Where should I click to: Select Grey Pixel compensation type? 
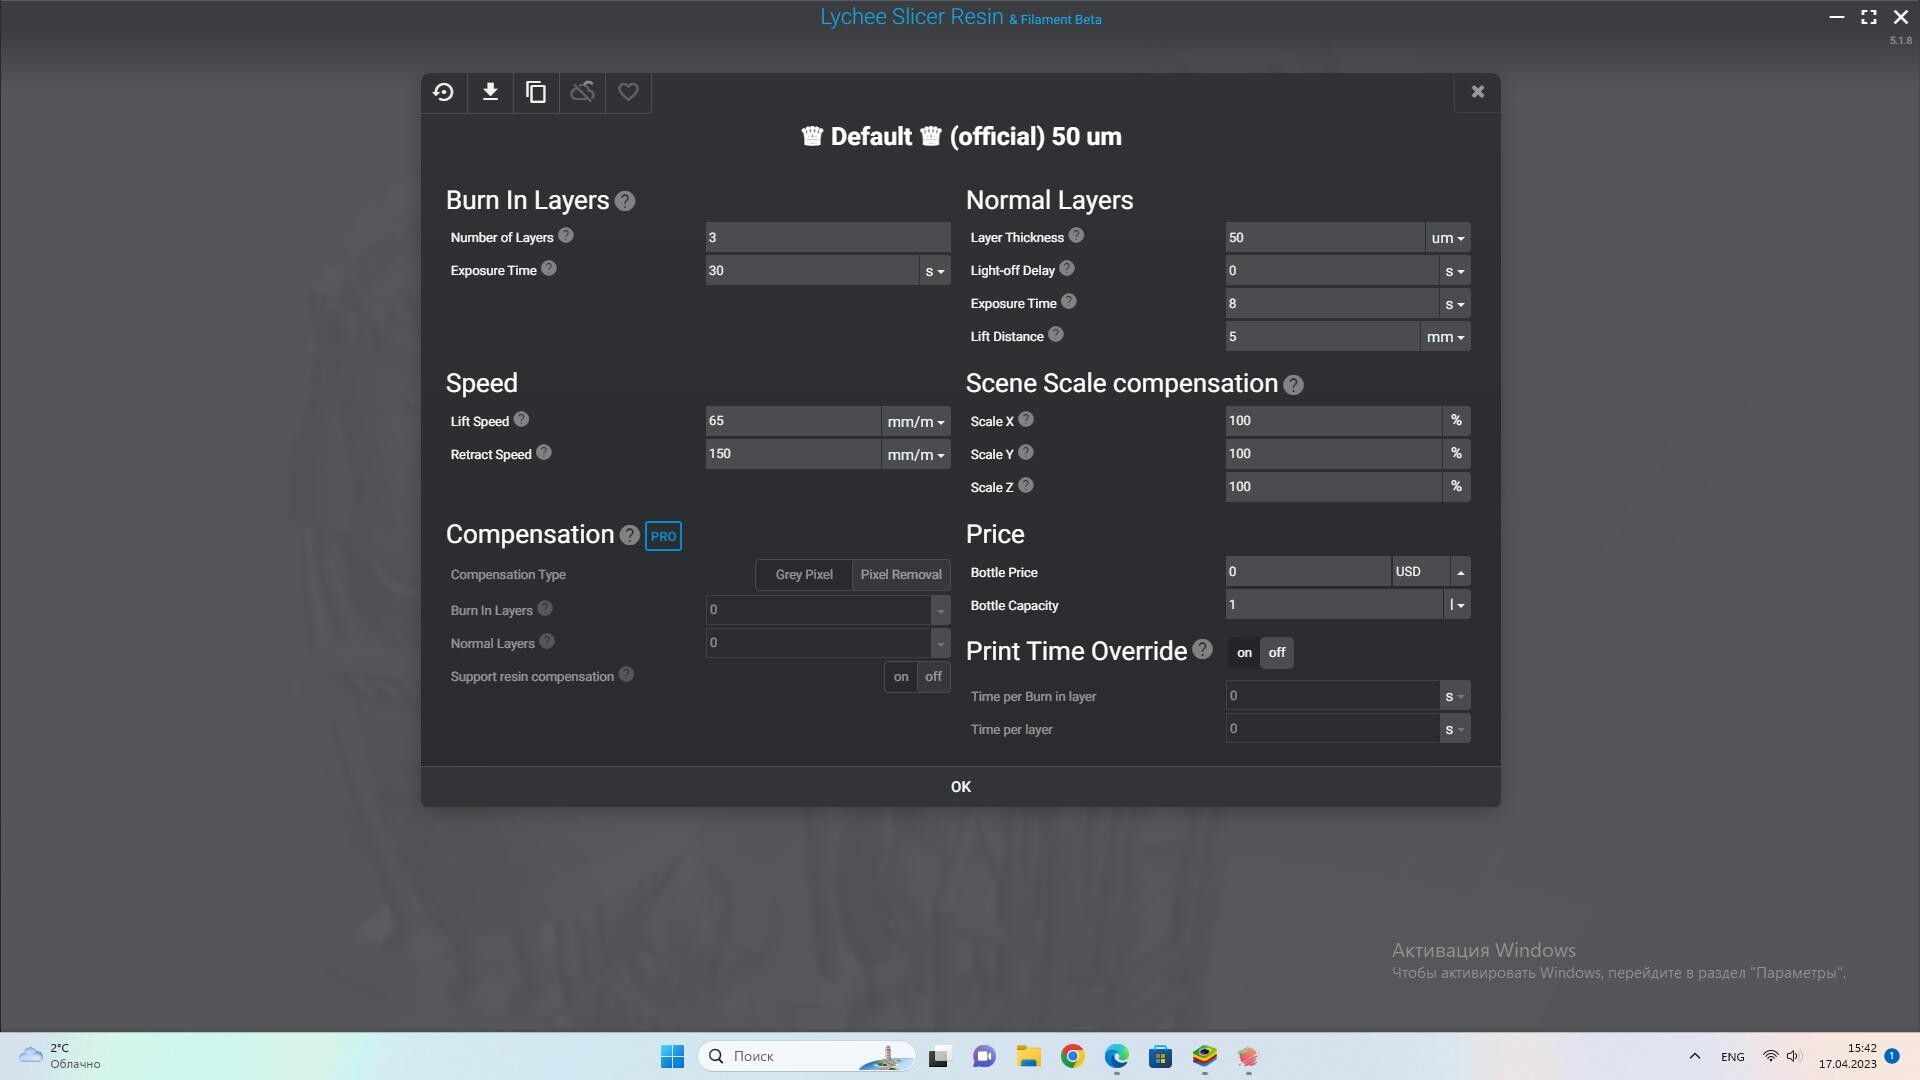point(803,575)
